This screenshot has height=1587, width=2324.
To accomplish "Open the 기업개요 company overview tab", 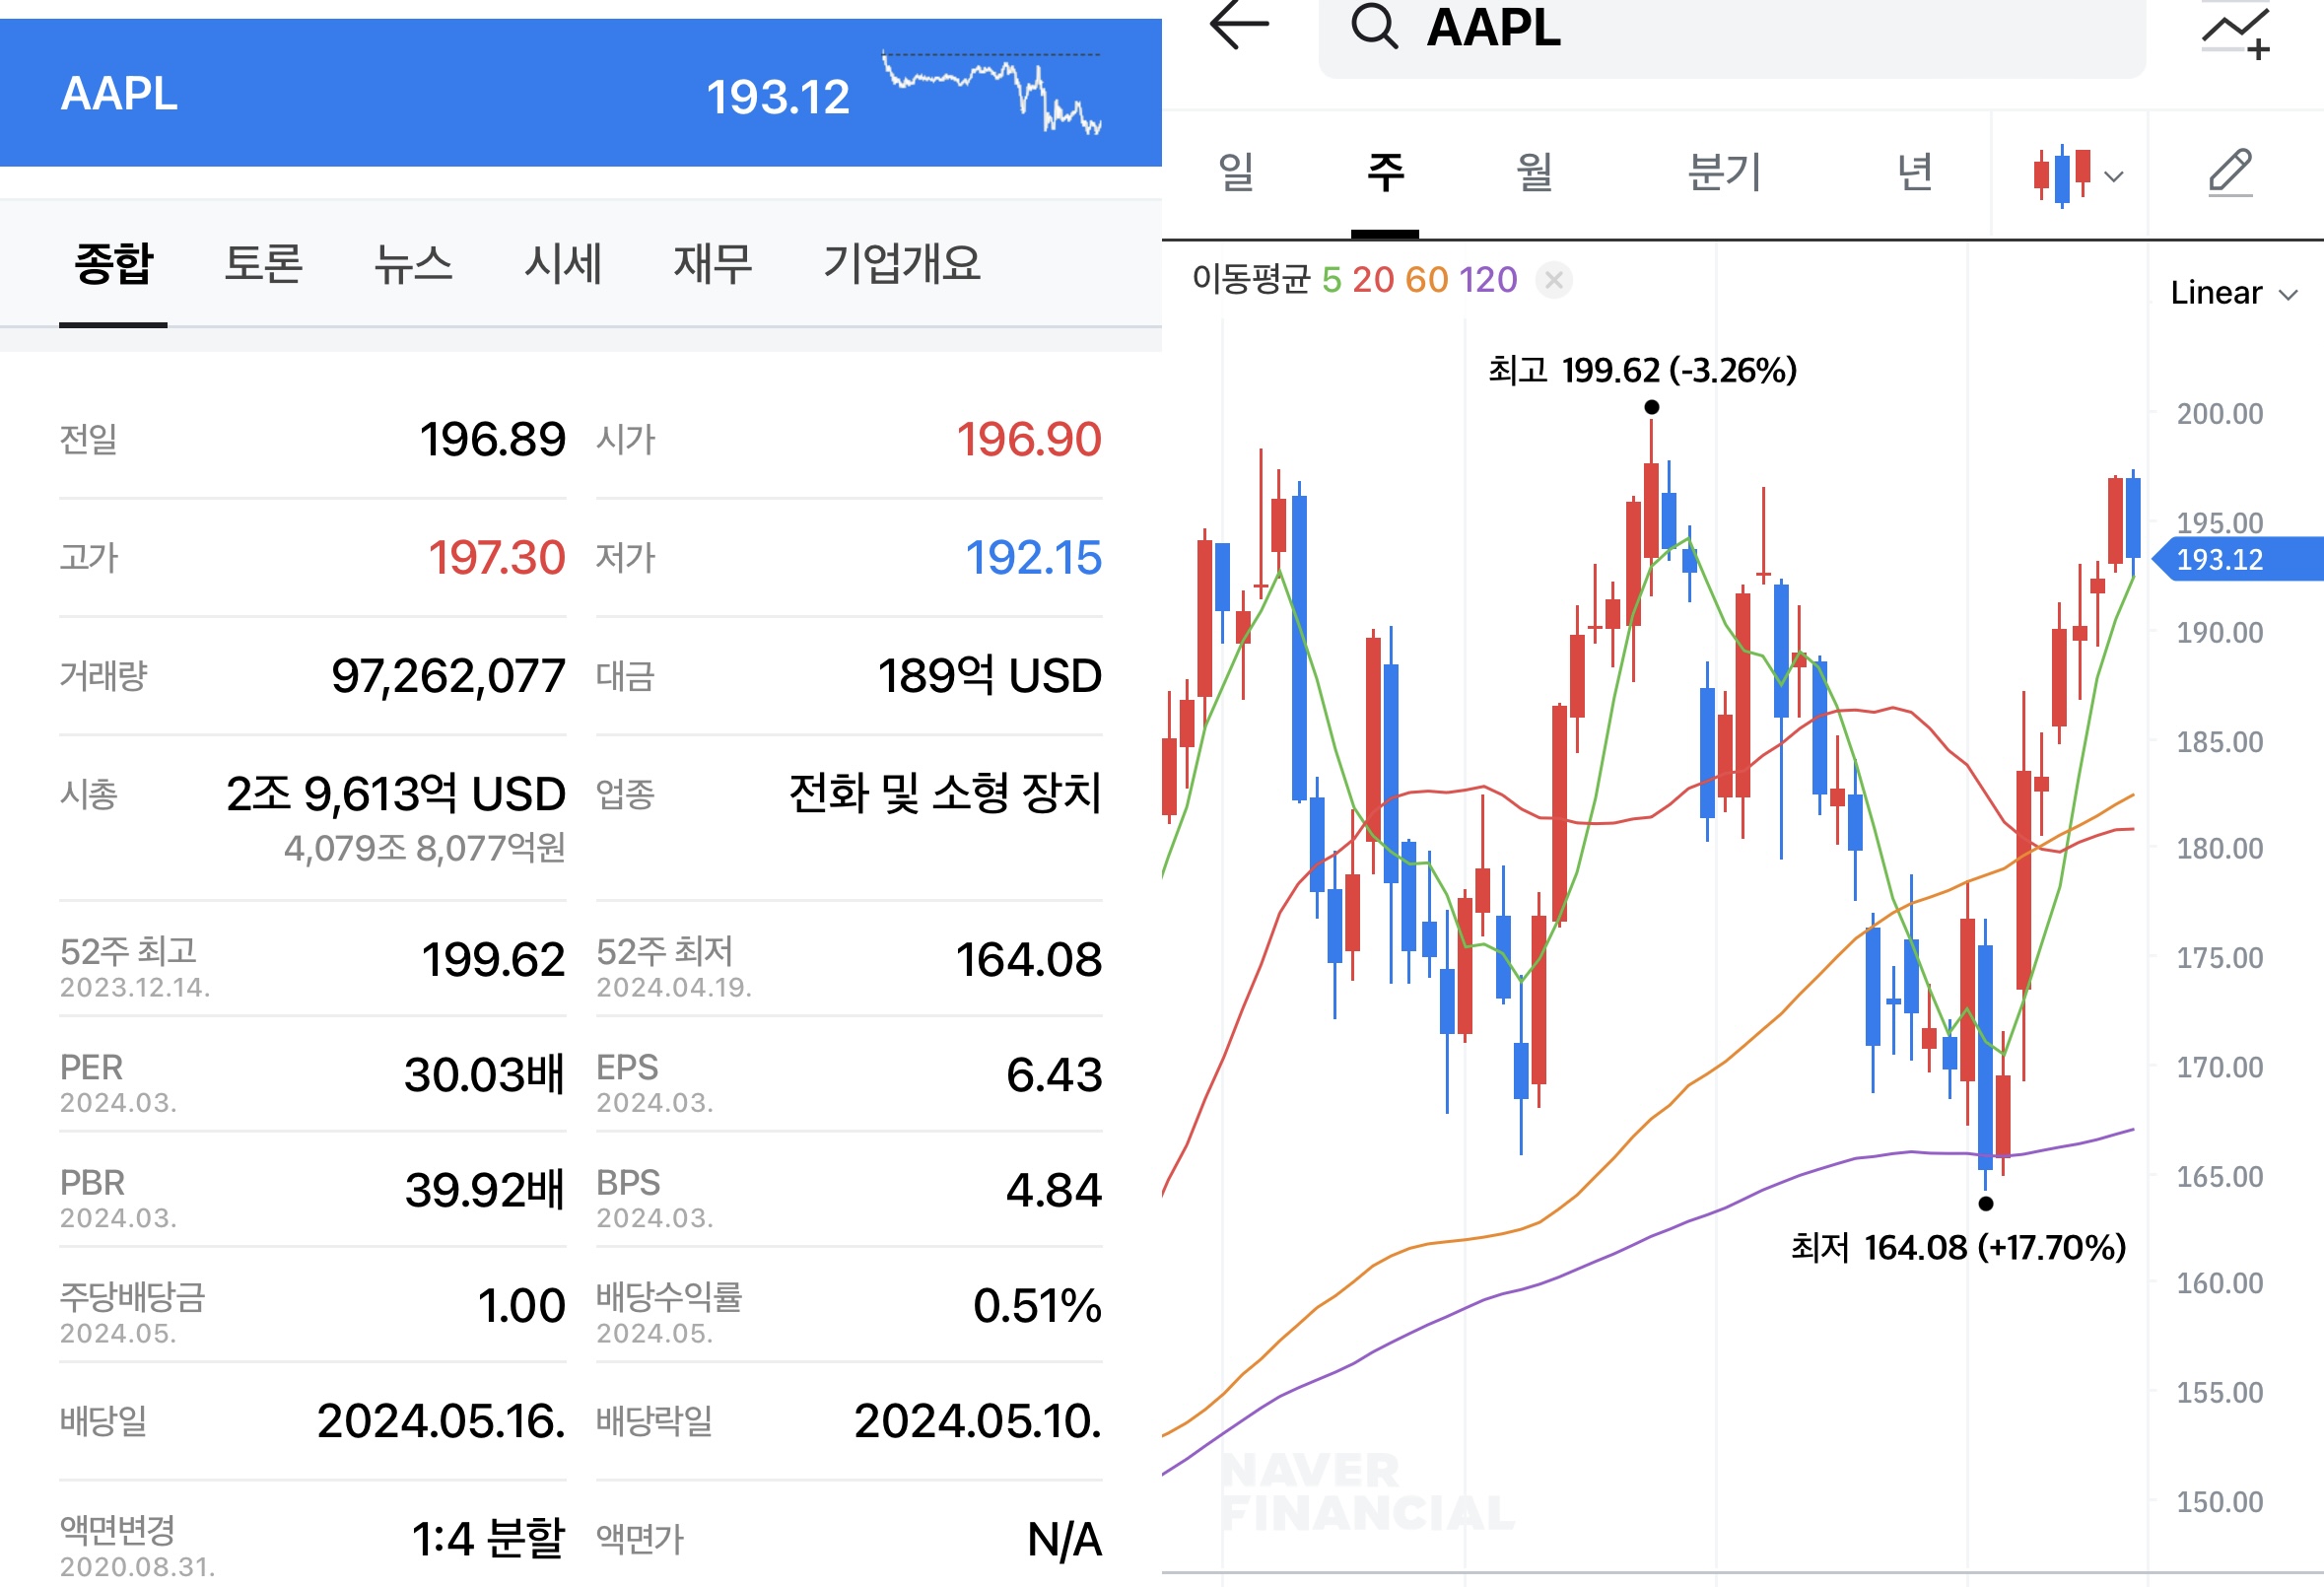I will [901, 263].
